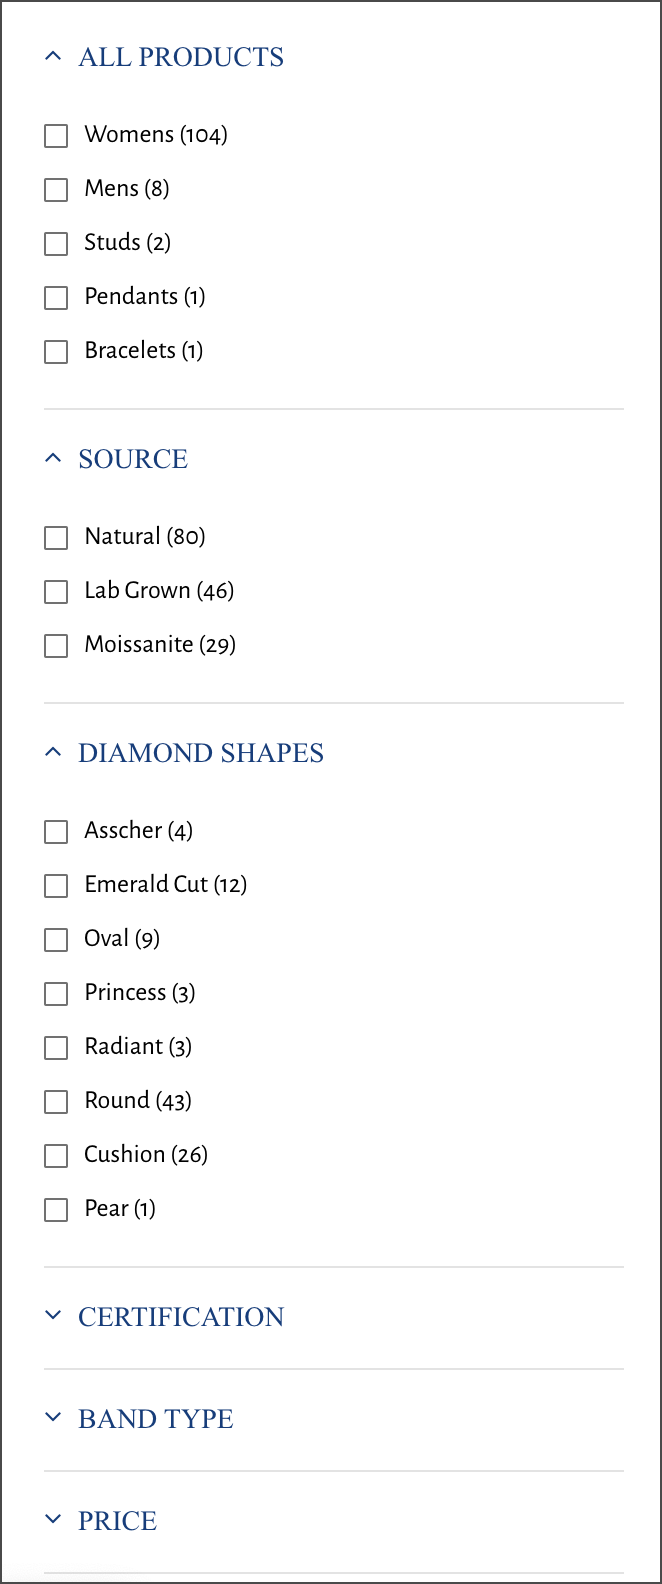Tick the Lab Grown (46) checkbox
Screen dimensions: 662x1584
(56, 591)
